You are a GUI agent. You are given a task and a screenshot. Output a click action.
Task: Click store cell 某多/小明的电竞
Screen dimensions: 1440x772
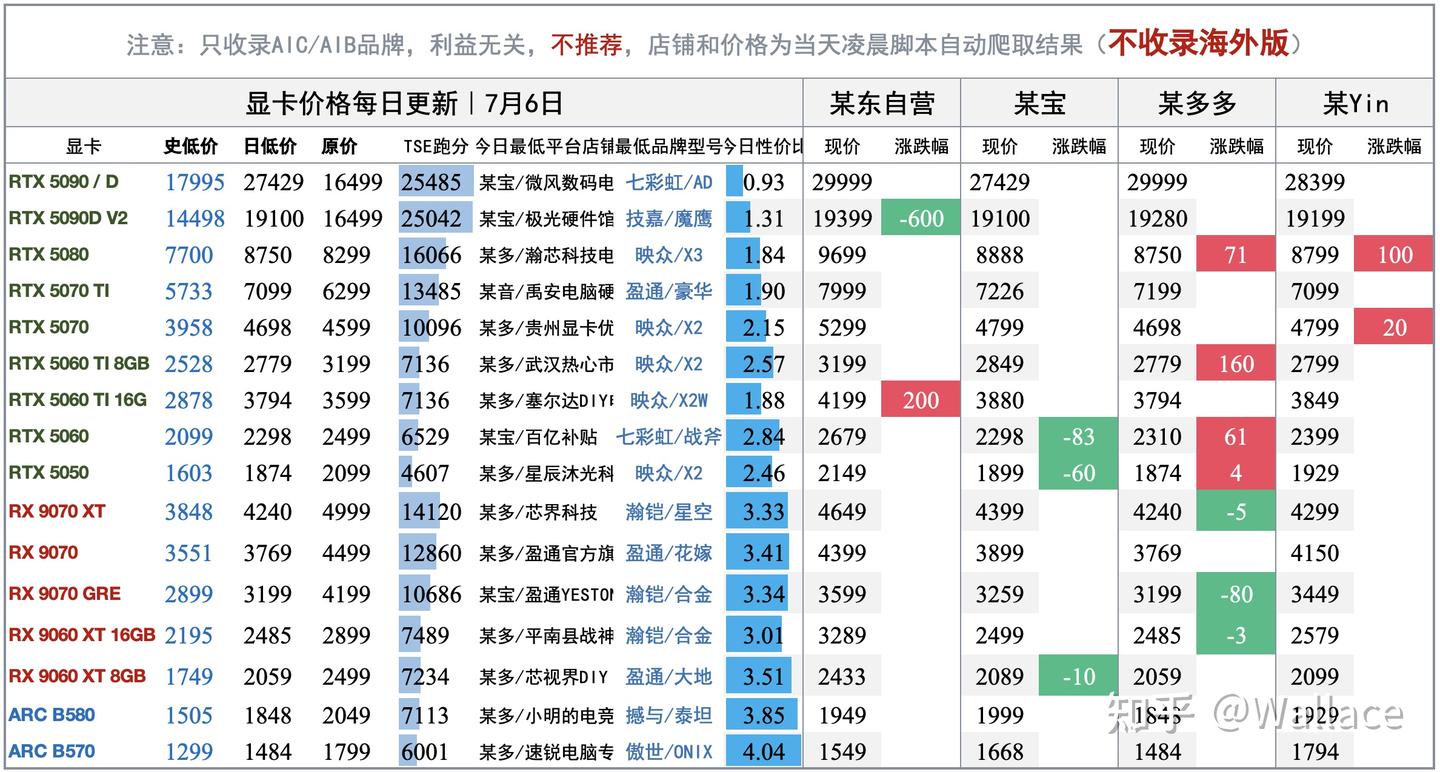coord(546,716)
